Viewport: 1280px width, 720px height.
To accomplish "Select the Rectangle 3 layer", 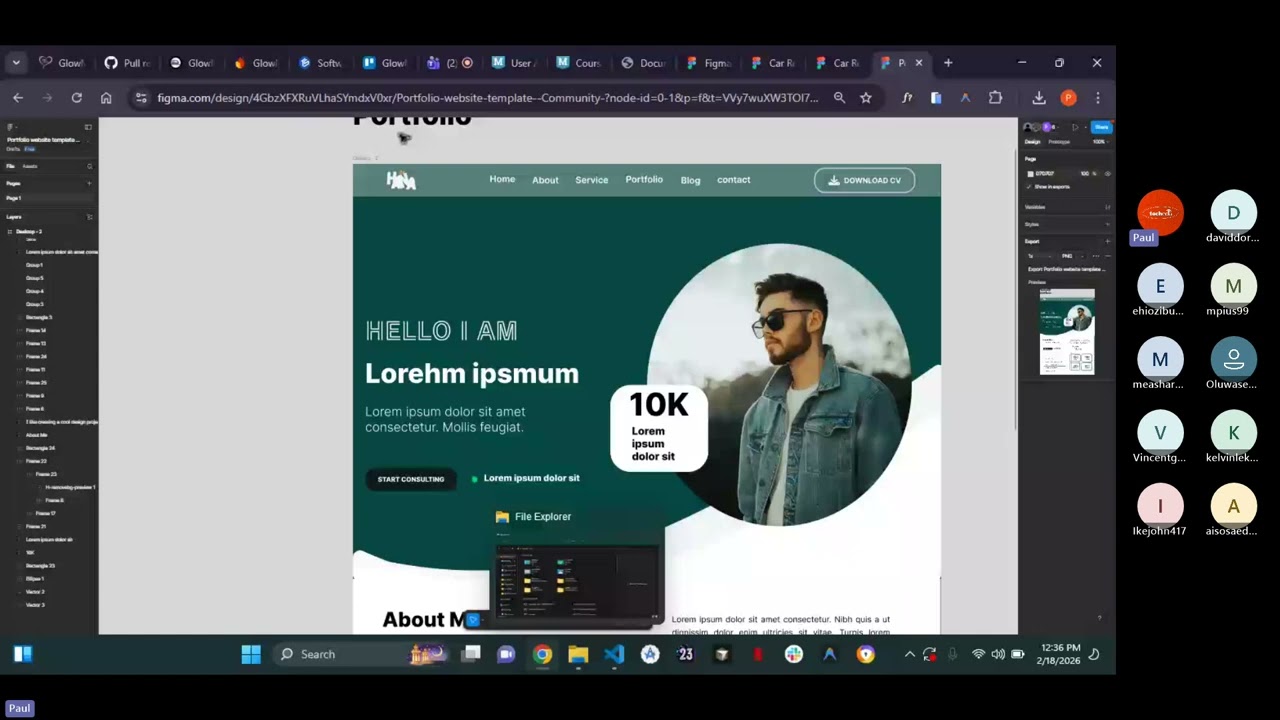I will coord(39,317).
